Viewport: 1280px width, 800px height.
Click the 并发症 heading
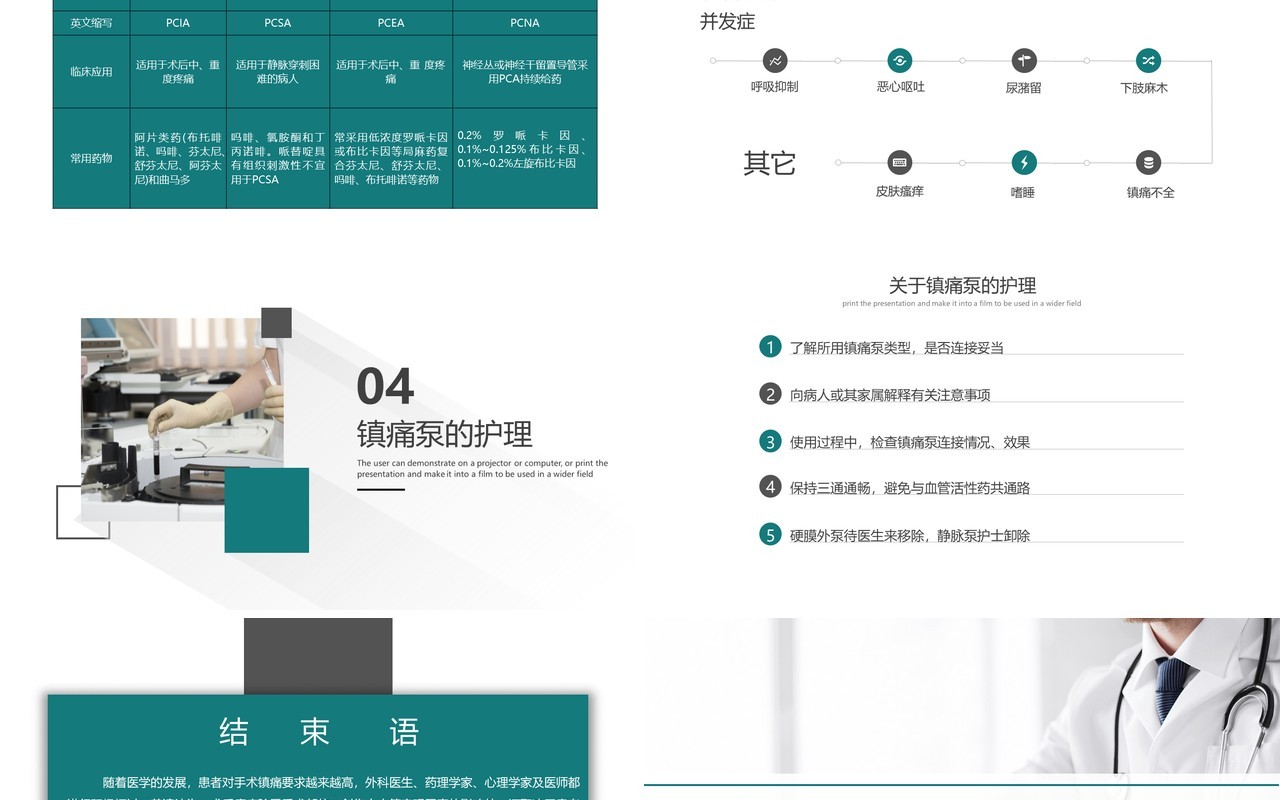pos(727,21)
